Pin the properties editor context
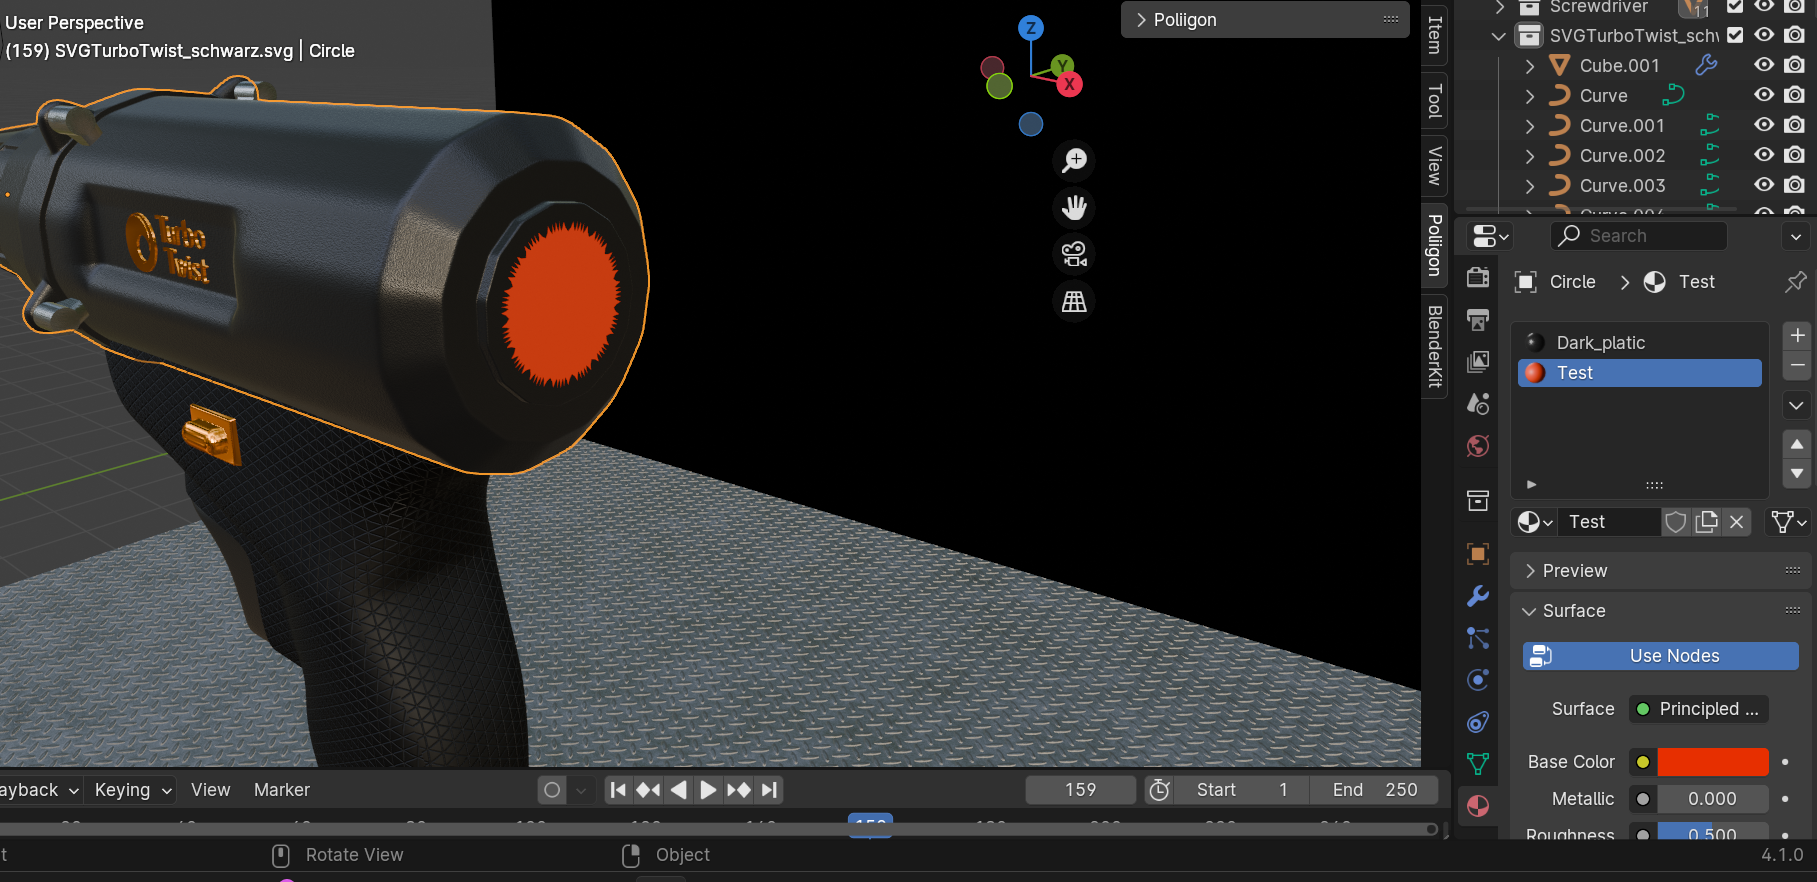Image resolution: width=1817 pixels, height=882 pixels. click(x=1795, y=282)
